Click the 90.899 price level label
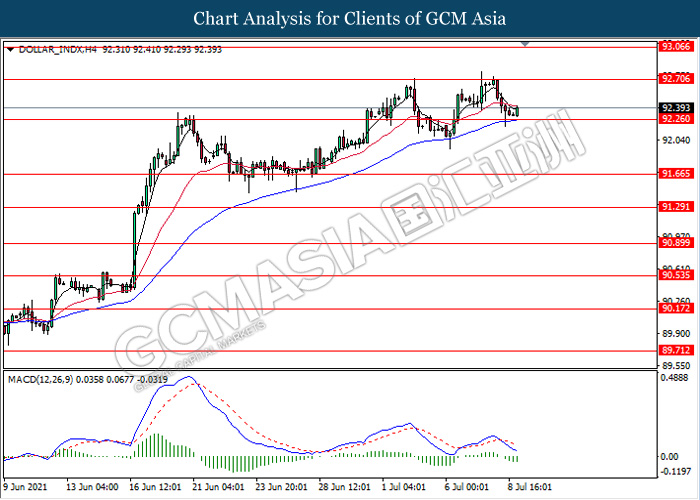Image resolution: width=700 pixels, height=500 pixels. pos(675,243)
